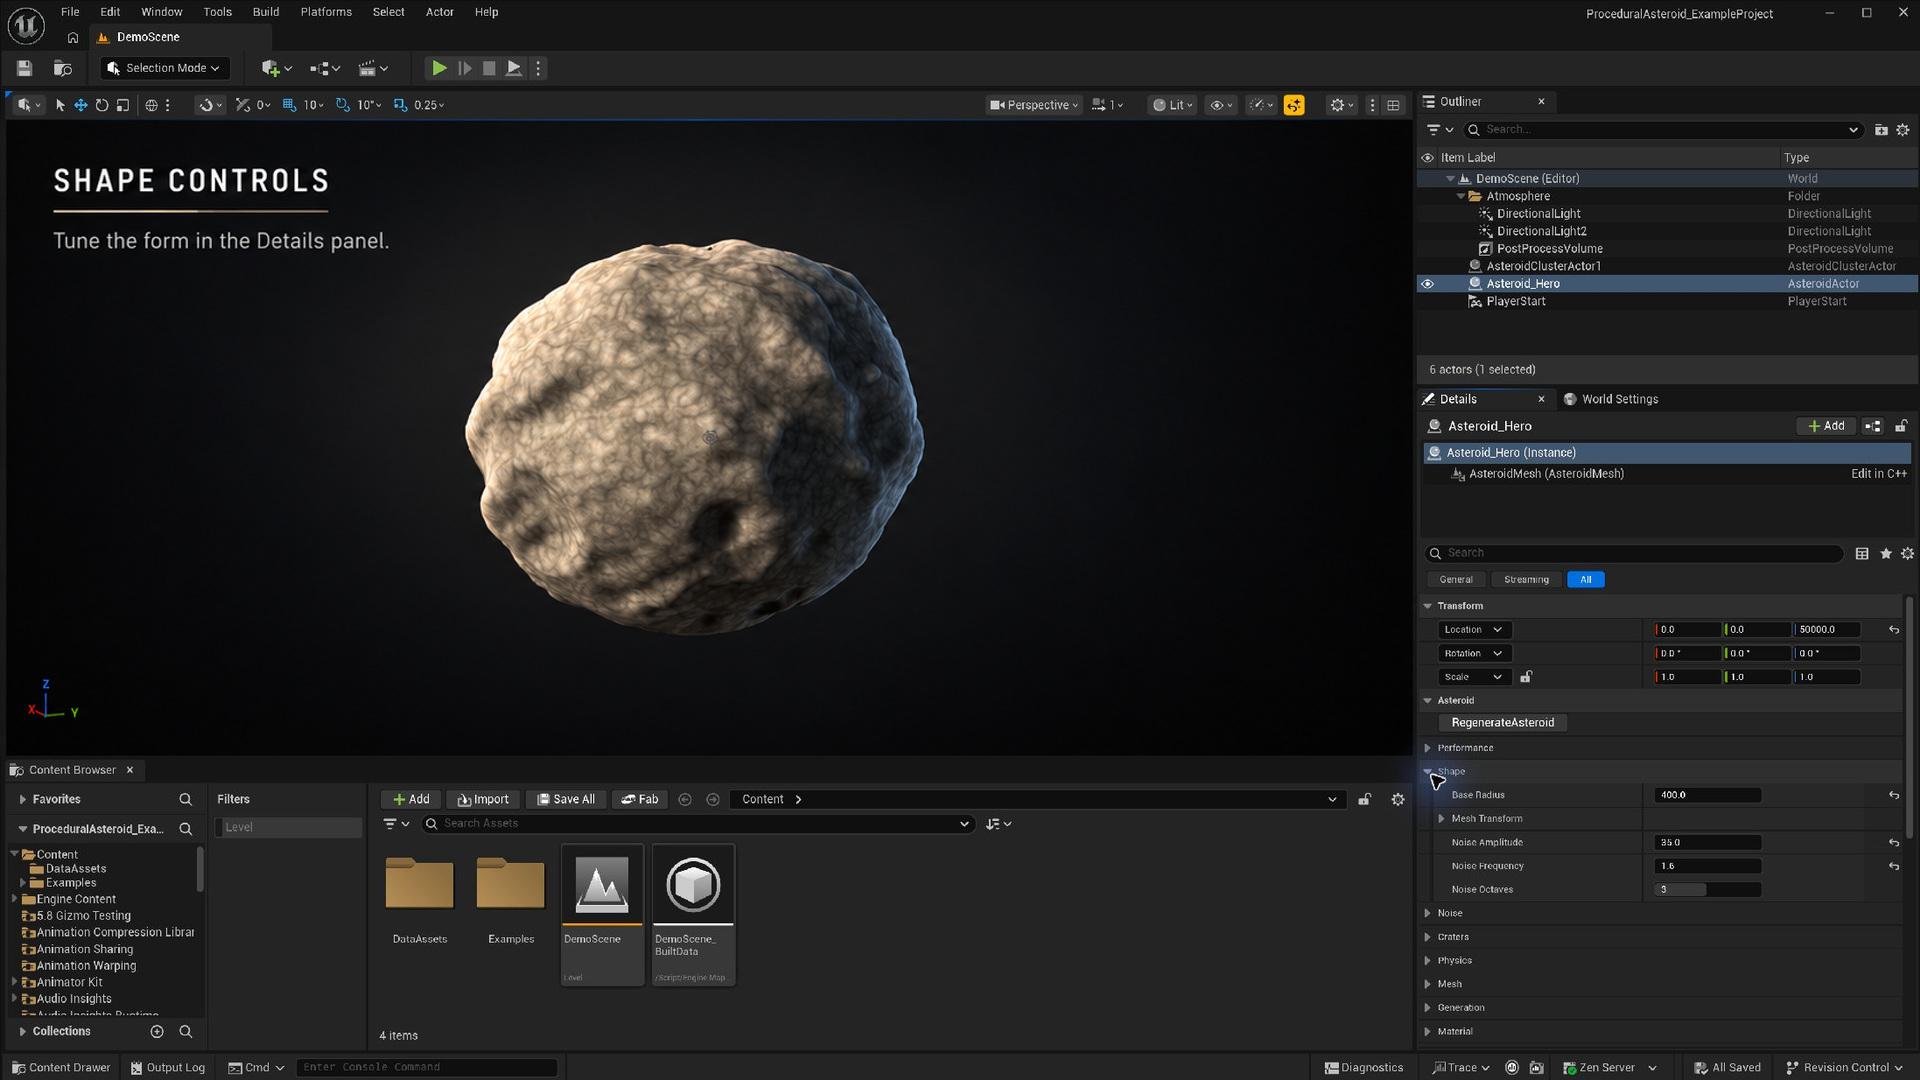This screenshot has width=1920, height=1080.
Task: Select the translate (move) gizmo tool
Action: [80, 105]
